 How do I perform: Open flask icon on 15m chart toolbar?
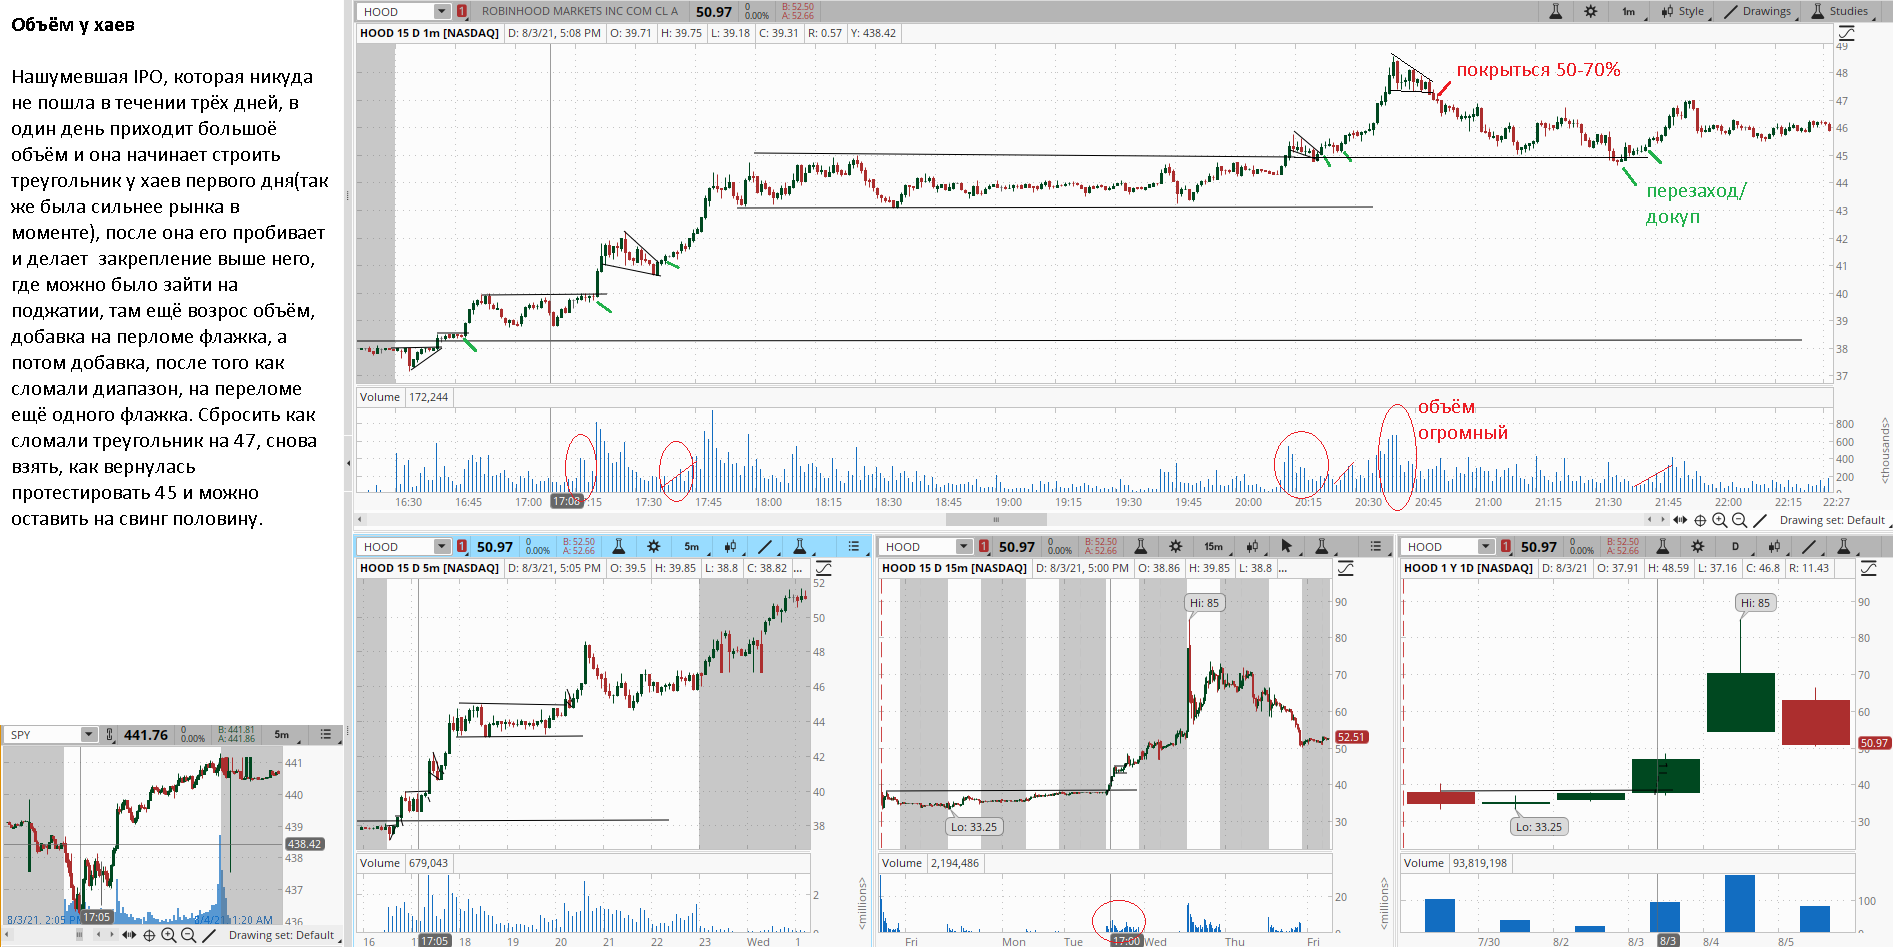(x=1140, y=546)
